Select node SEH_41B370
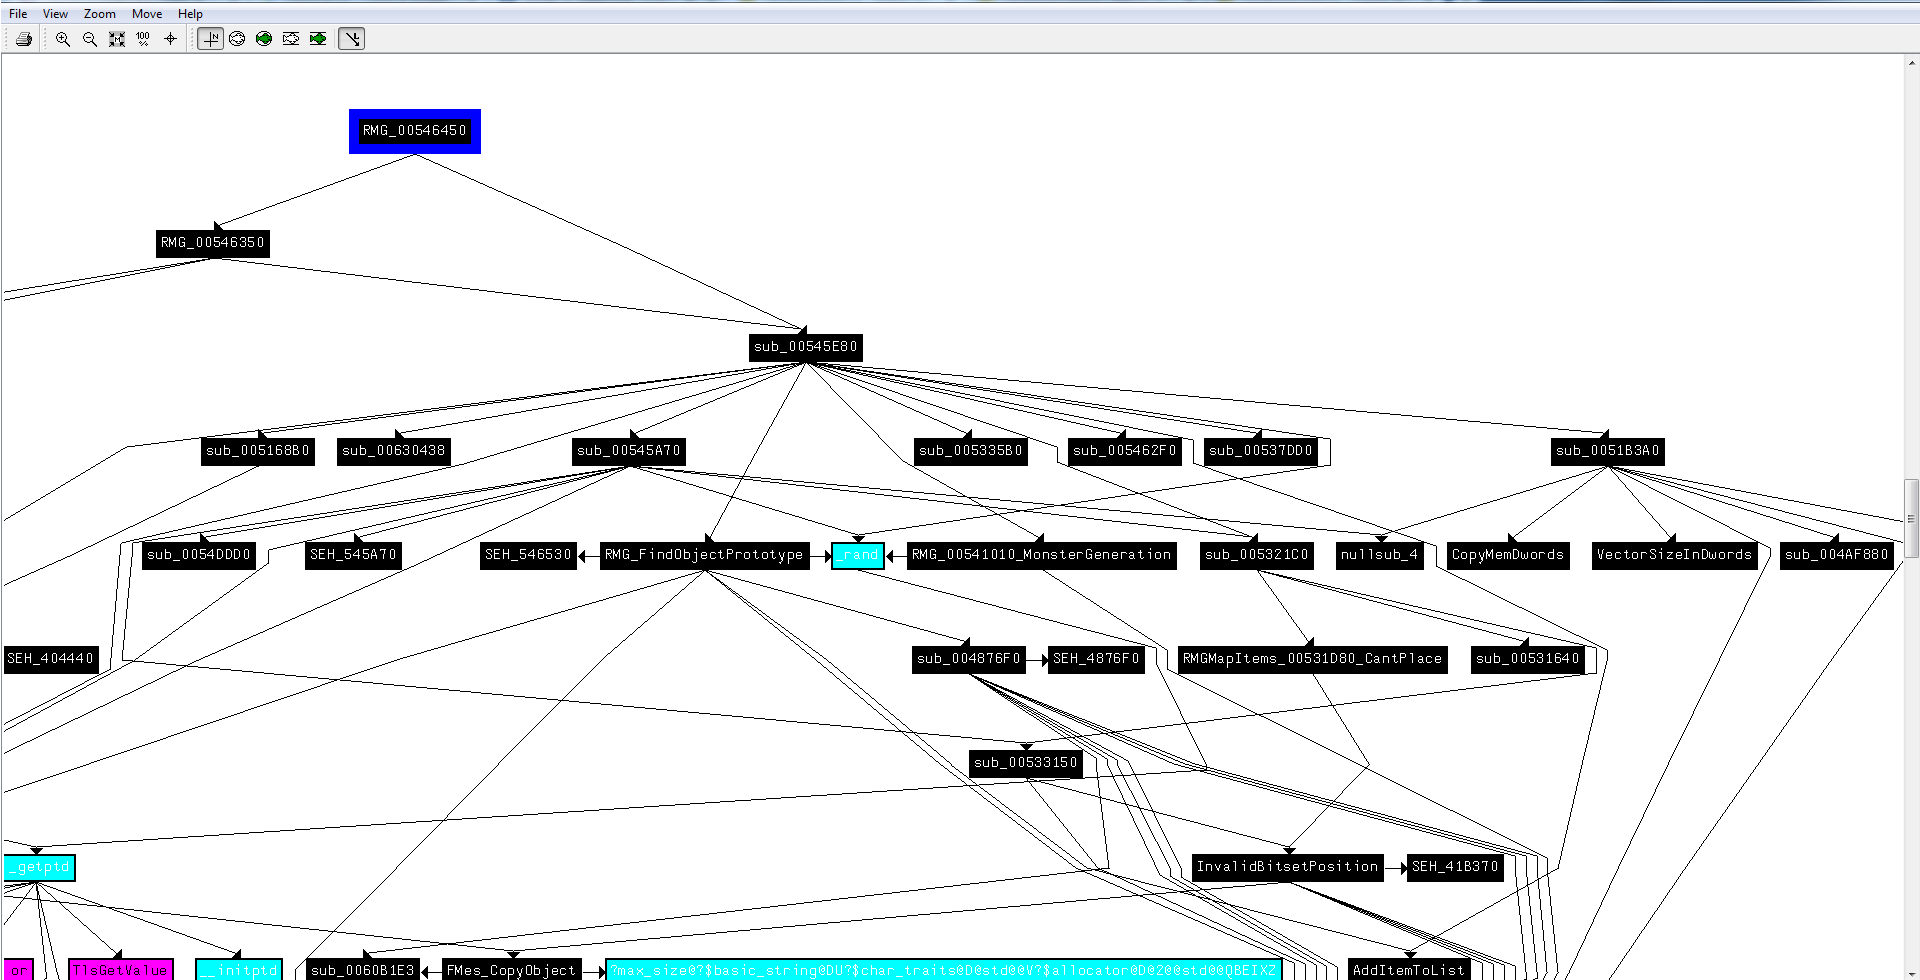This screenshot has height=980, width=1920. pyautogui.click(x=1456, y=867)
